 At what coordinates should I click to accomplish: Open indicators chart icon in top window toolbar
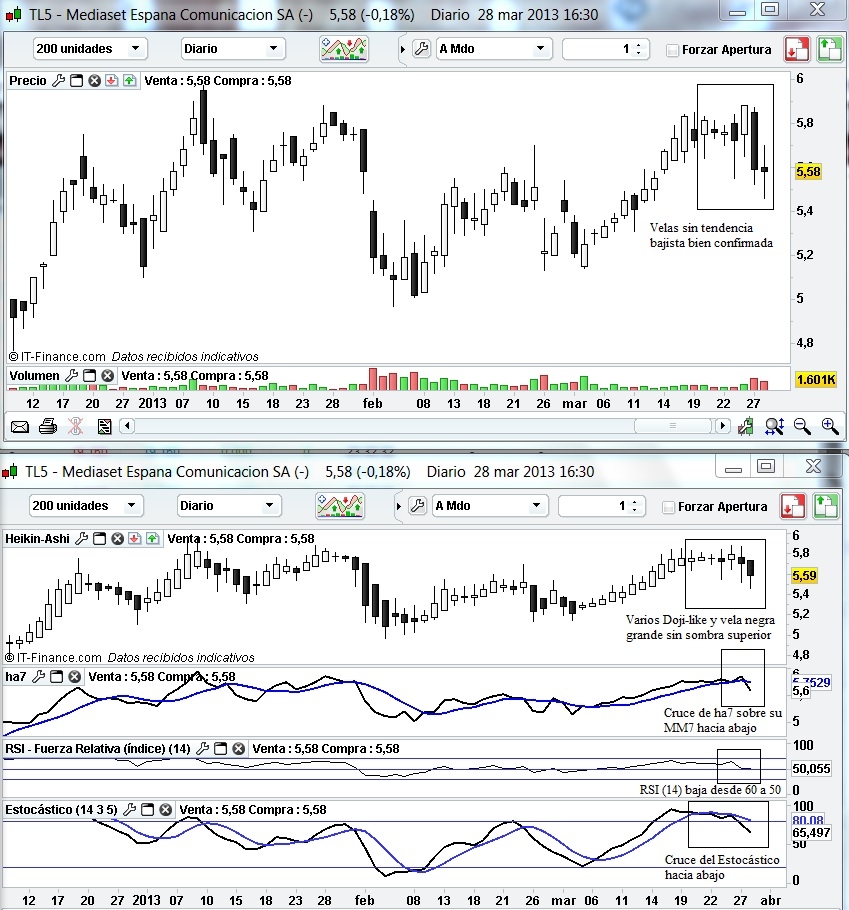344,49
